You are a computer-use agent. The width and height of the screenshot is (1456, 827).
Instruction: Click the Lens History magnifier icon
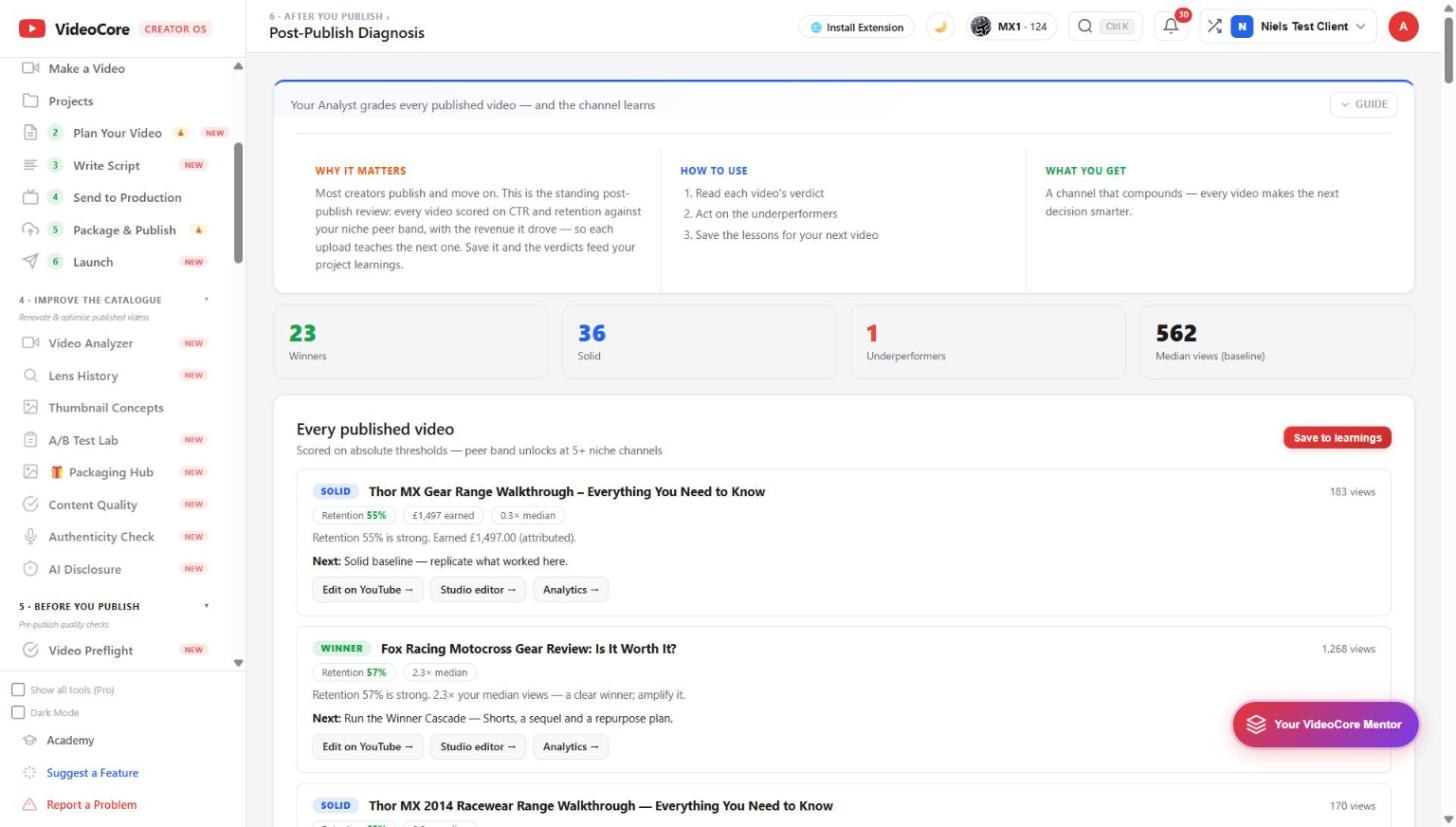tap(31, 376)
